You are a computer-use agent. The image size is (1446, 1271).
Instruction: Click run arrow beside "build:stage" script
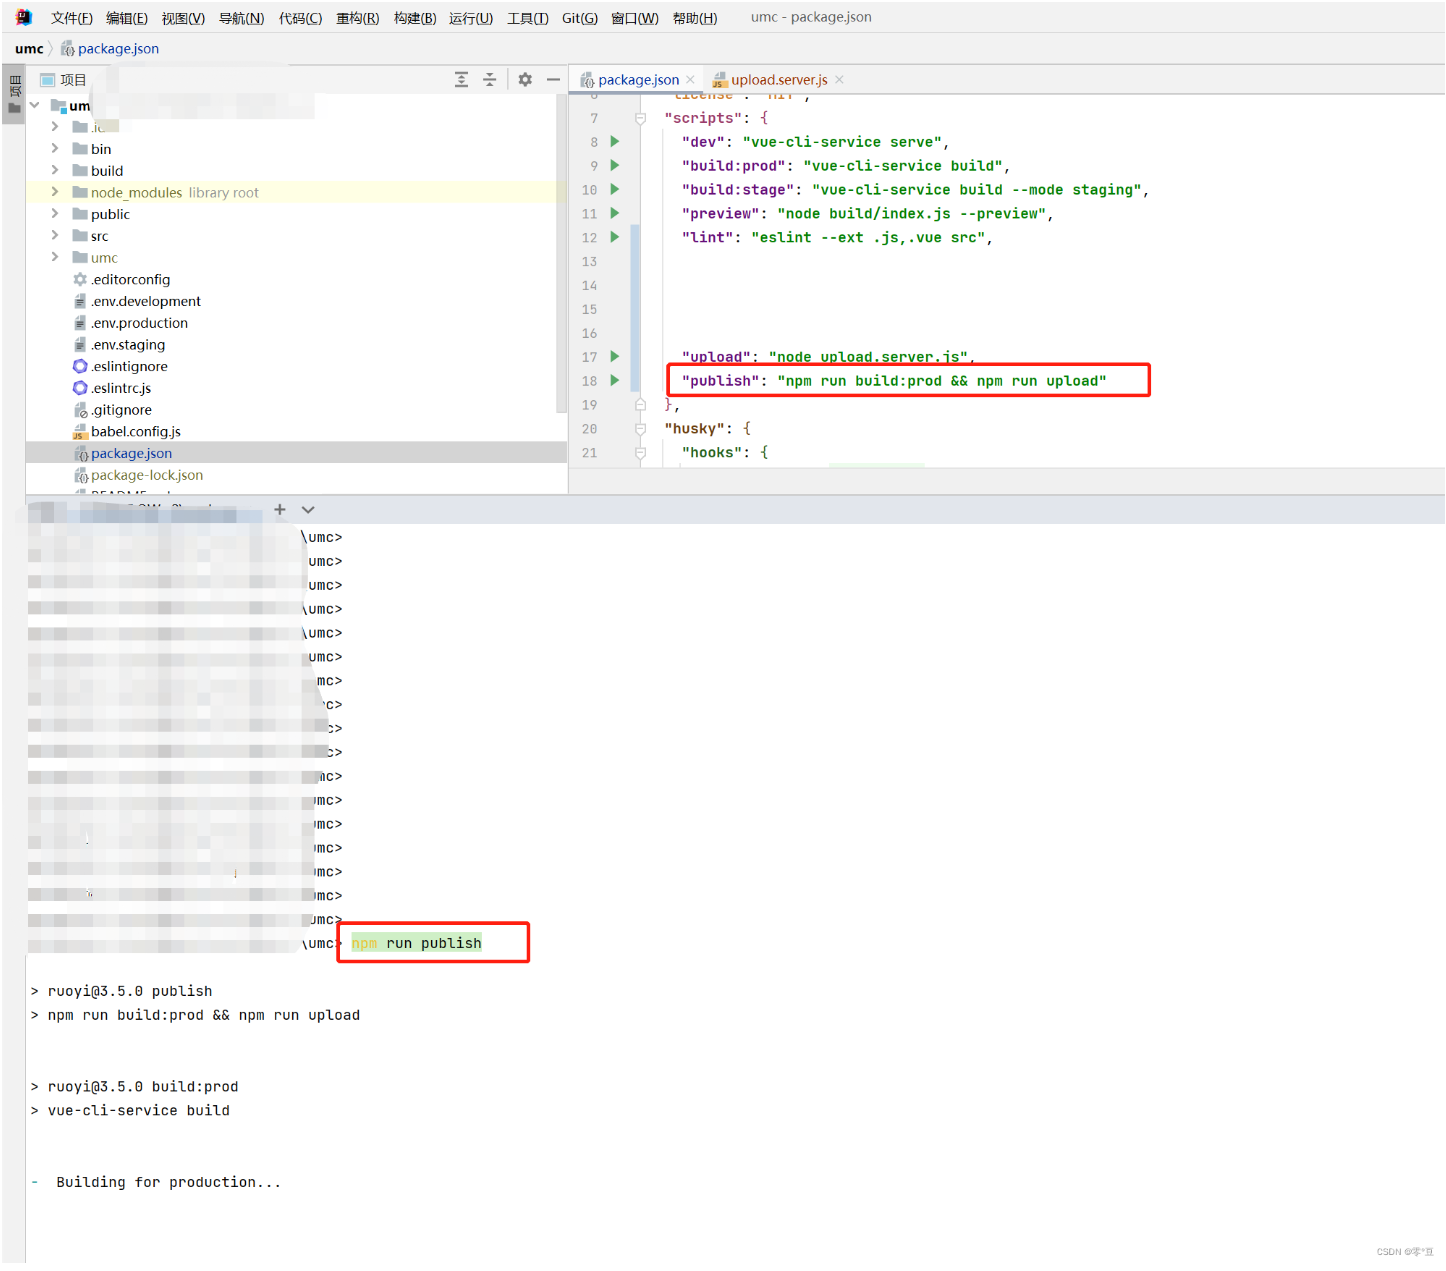[614, 189]
